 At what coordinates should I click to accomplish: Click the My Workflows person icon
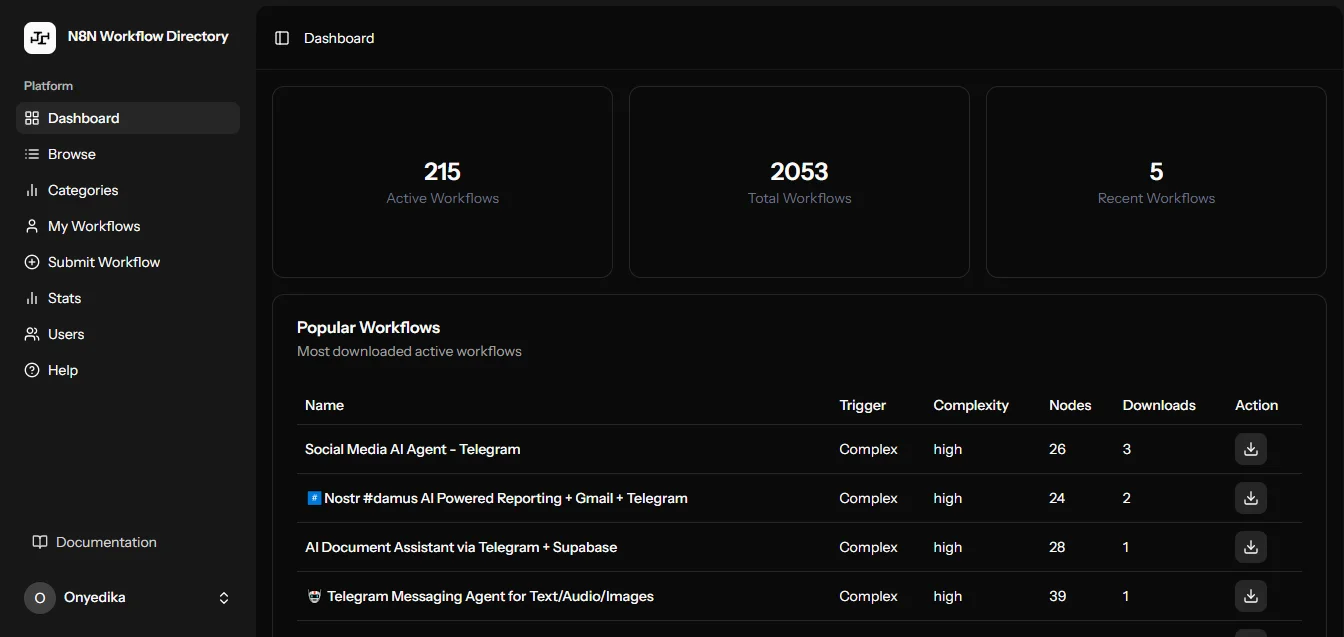click(32, 226)
